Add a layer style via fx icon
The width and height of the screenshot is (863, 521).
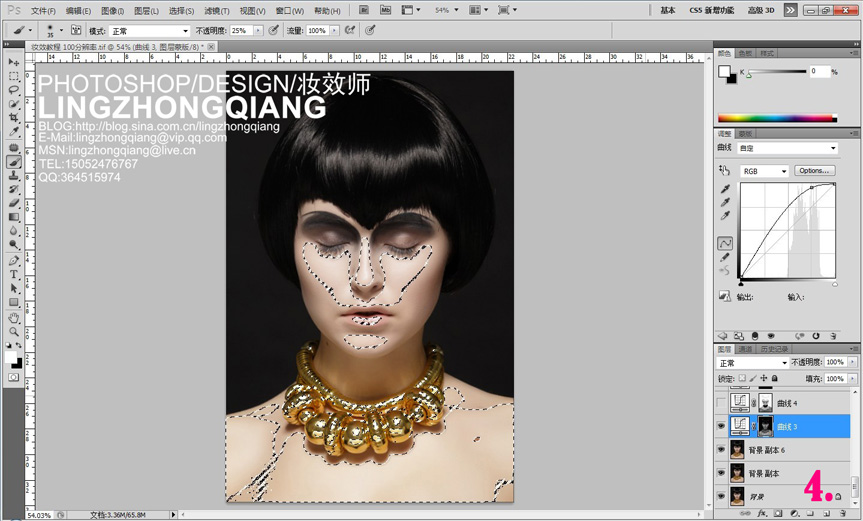coord(762,513)
